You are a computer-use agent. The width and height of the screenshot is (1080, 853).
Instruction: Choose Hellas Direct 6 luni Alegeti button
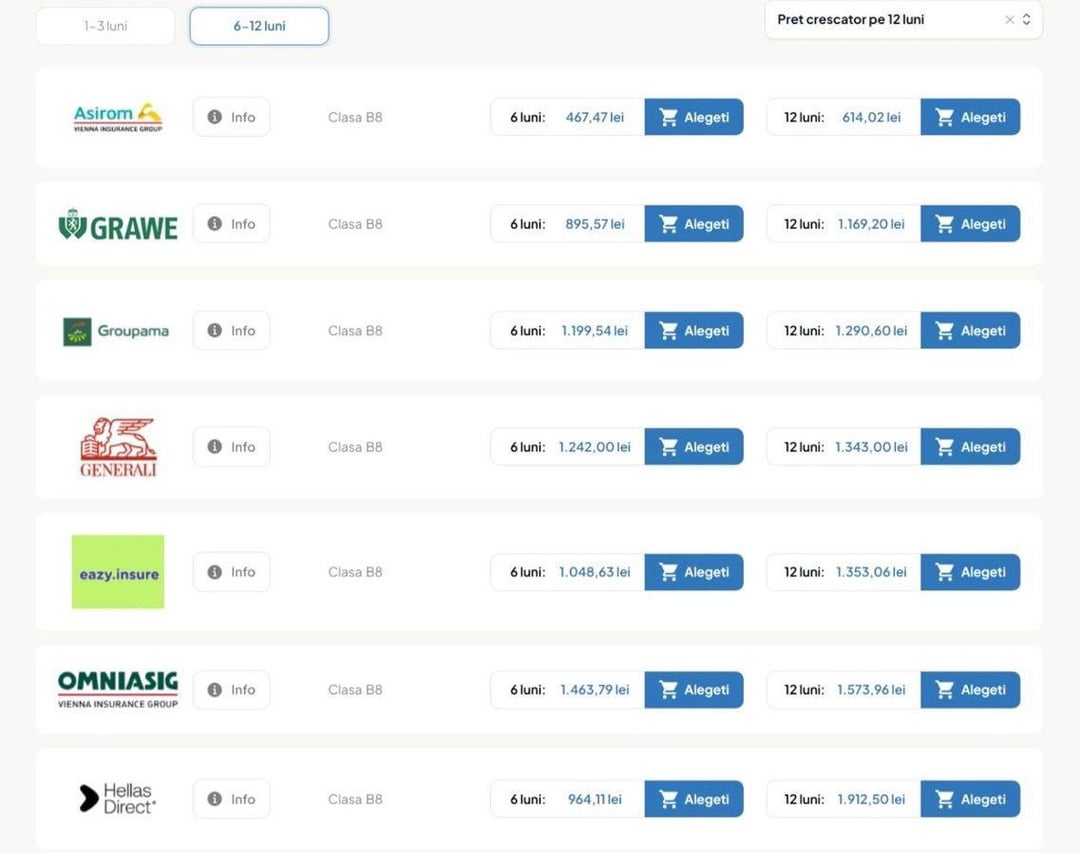tap(694, 799)
